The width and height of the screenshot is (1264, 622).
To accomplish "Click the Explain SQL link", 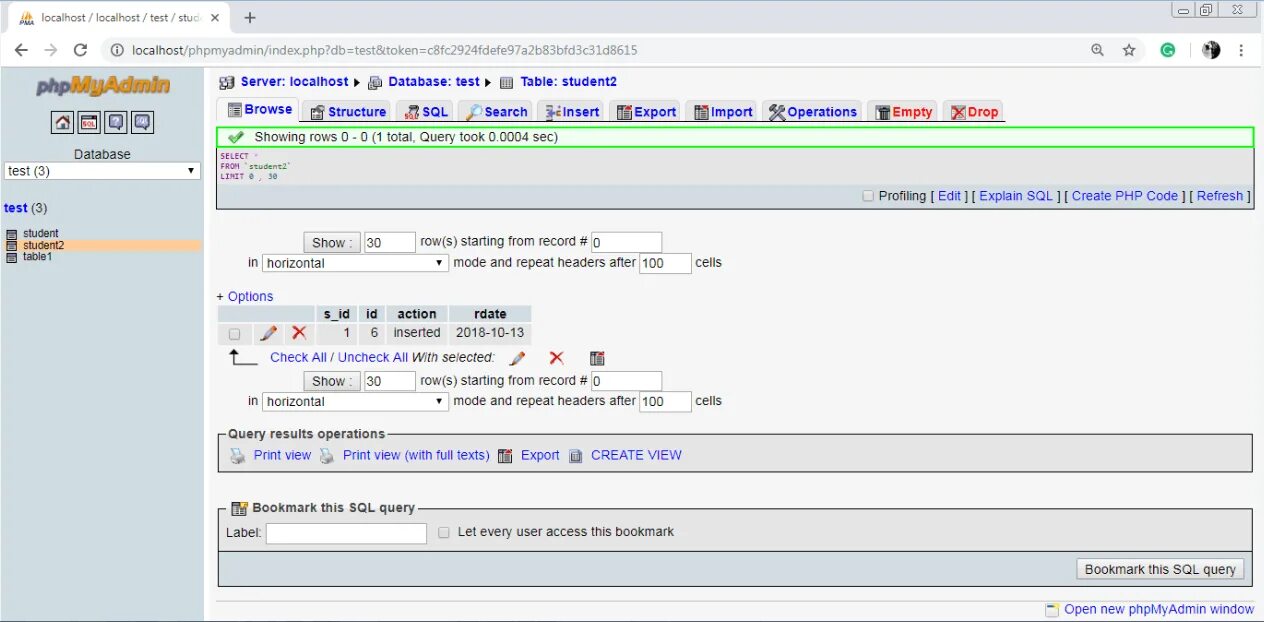I will 1016,196.
